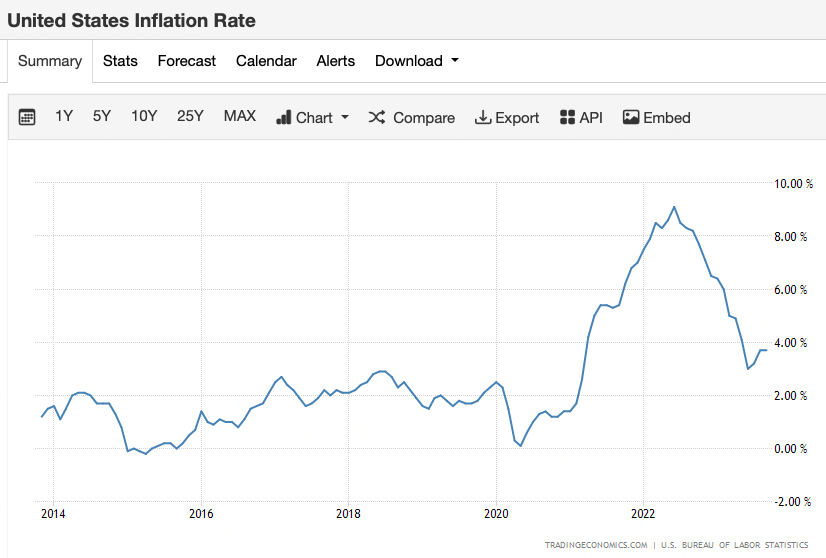Expand the Chart type dropdown arrow
Viewport: 826px width, 558px height.
345,117
